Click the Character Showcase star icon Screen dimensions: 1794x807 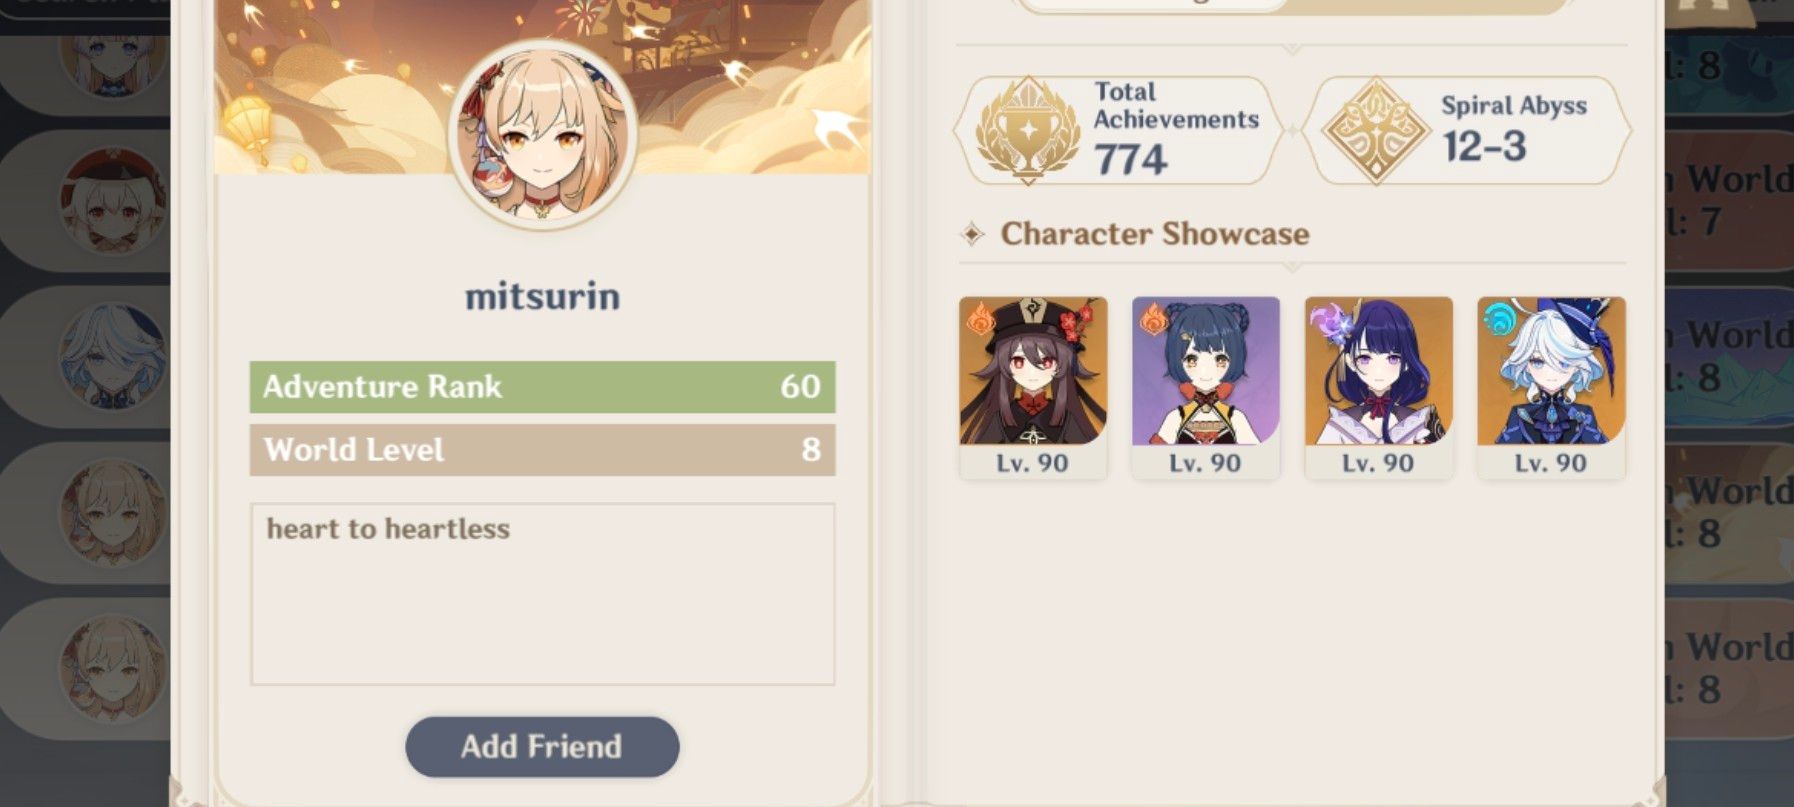pyautogui.click(x=972, y=234)
